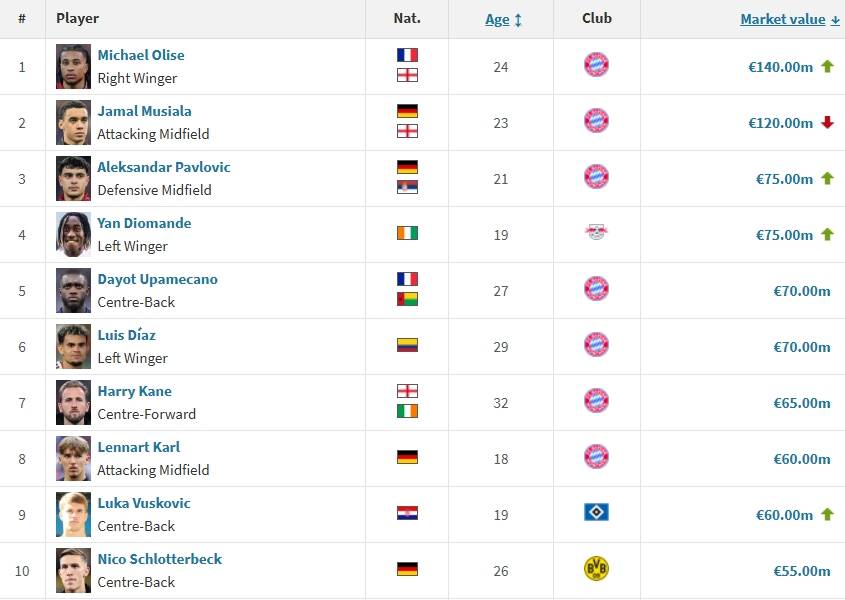Click Colombia flag beside Luis Díaz
The image size is (845, 600).
click(407, 345)
